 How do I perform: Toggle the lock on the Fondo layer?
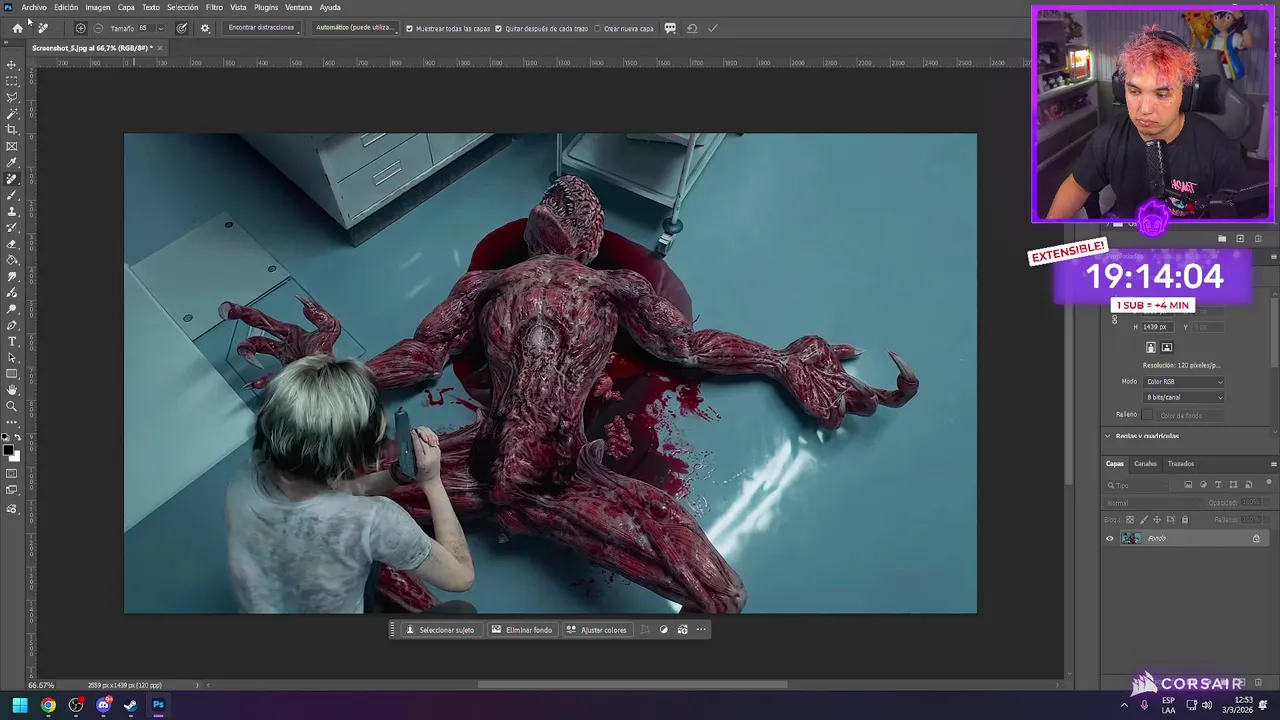(1257, 538)
